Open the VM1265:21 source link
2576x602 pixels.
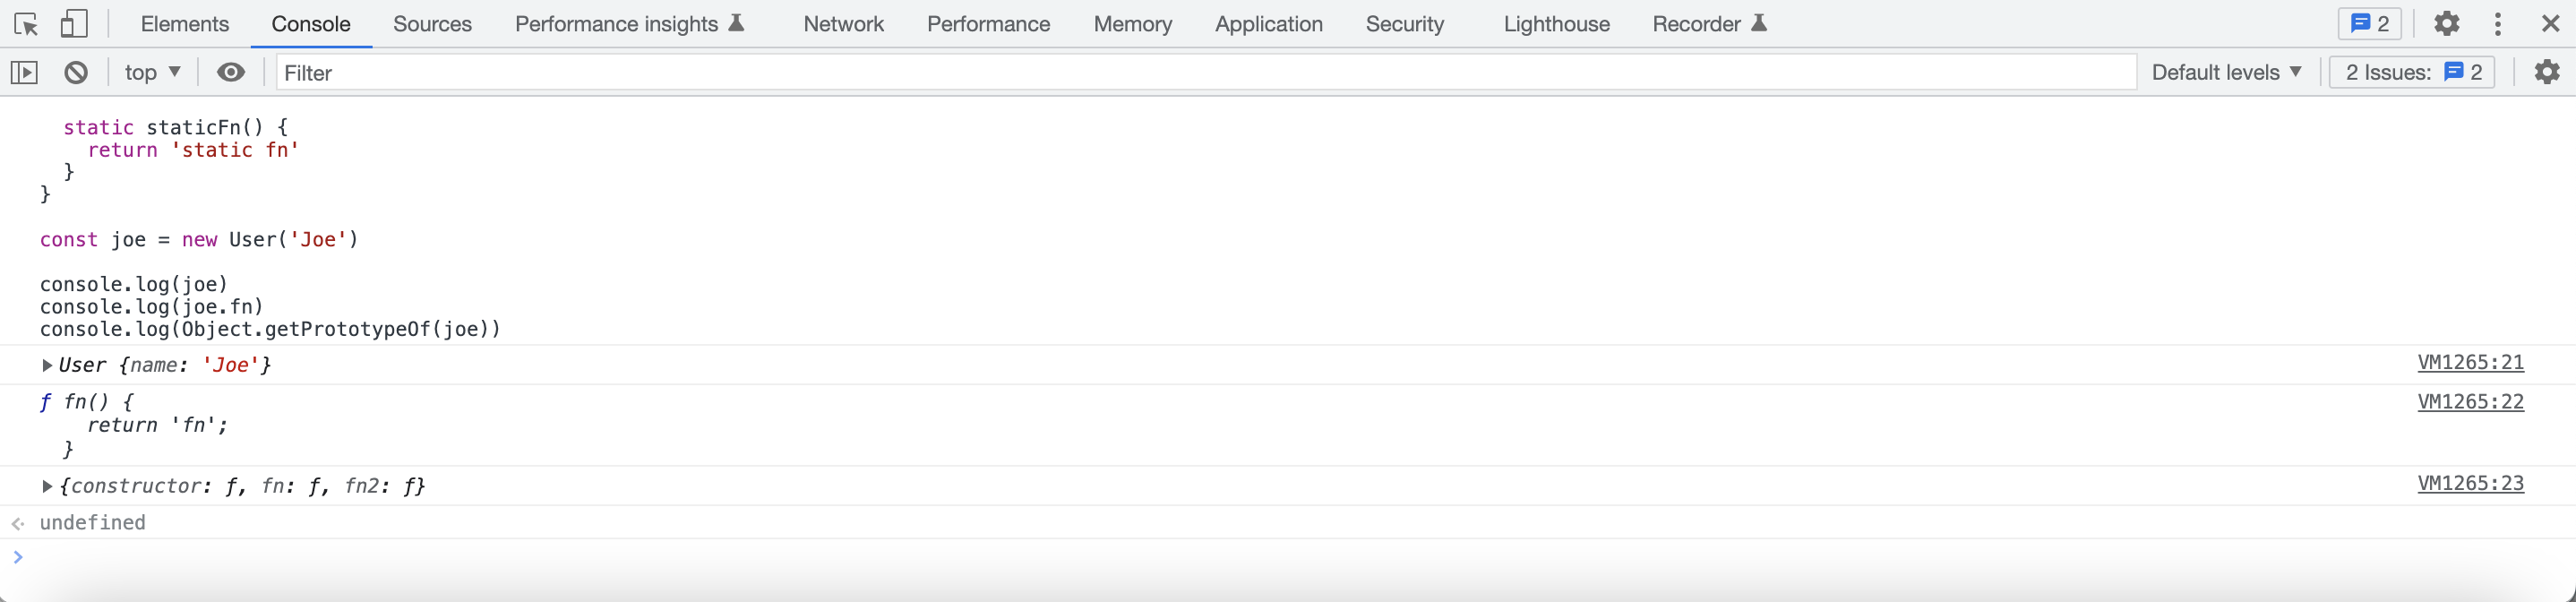(2470, 362)
